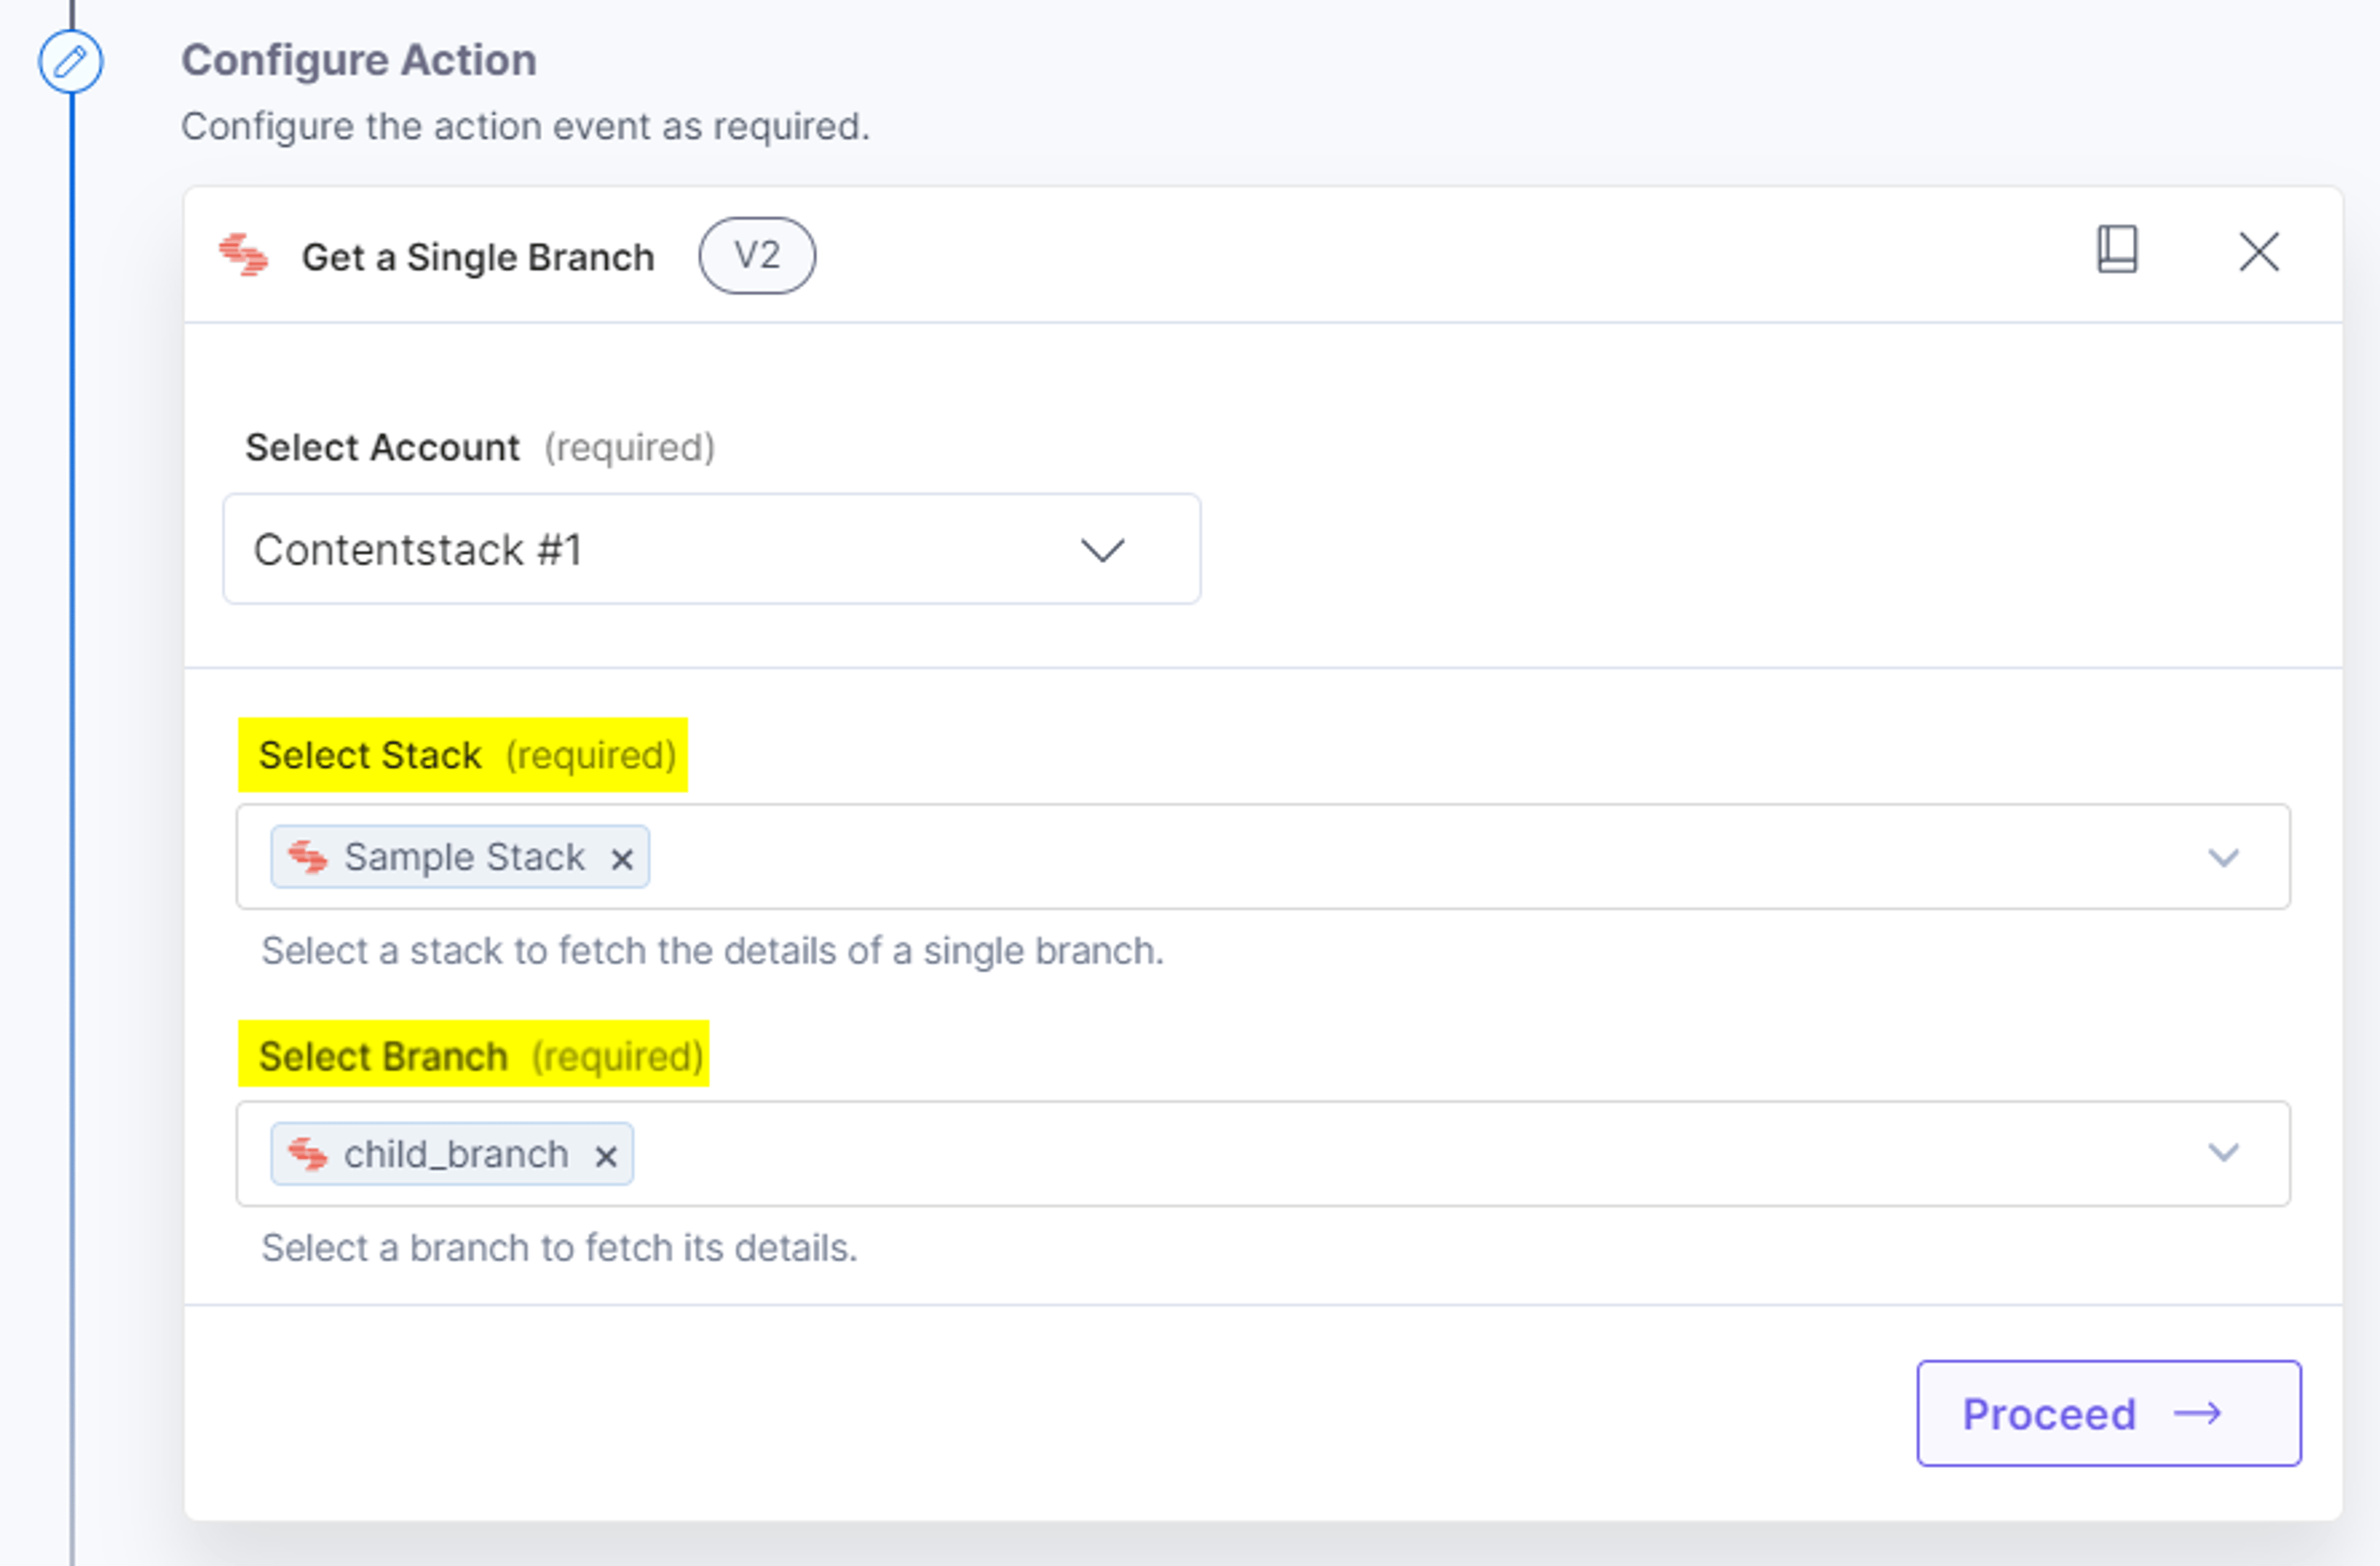
Task: Click the pencil edit step icon
Action: [70, 62]
